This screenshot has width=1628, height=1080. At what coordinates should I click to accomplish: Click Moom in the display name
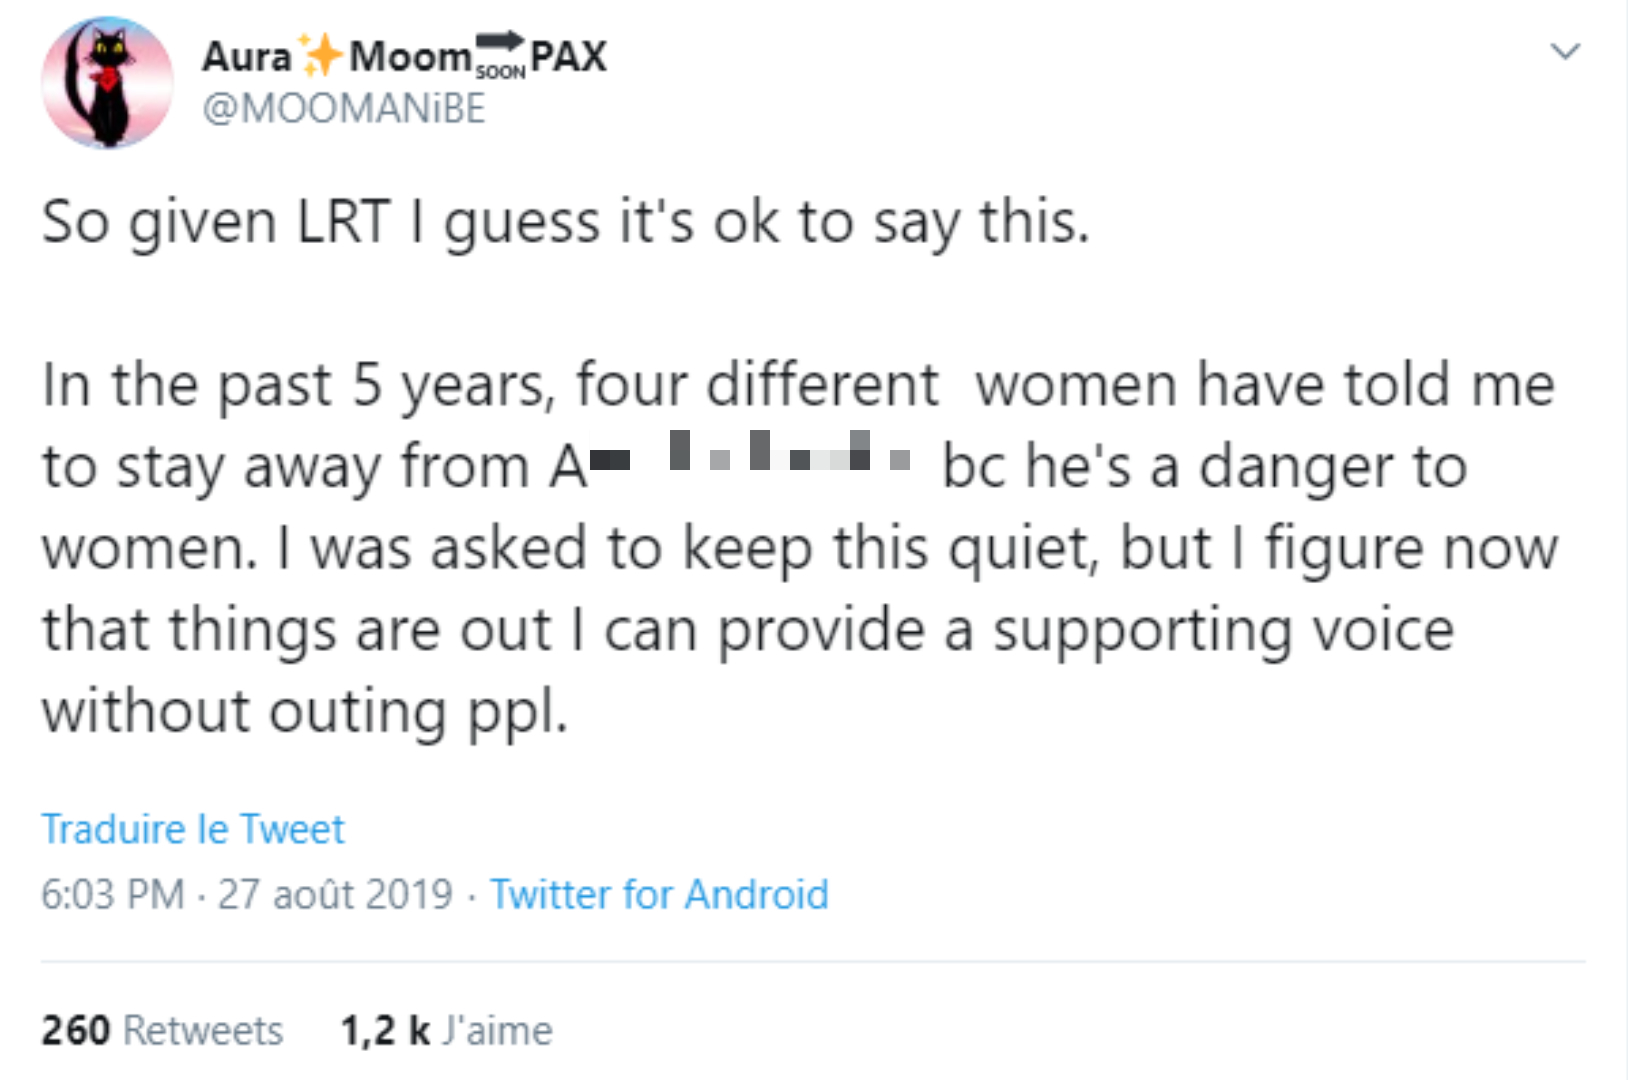click(x=410, y=56)
